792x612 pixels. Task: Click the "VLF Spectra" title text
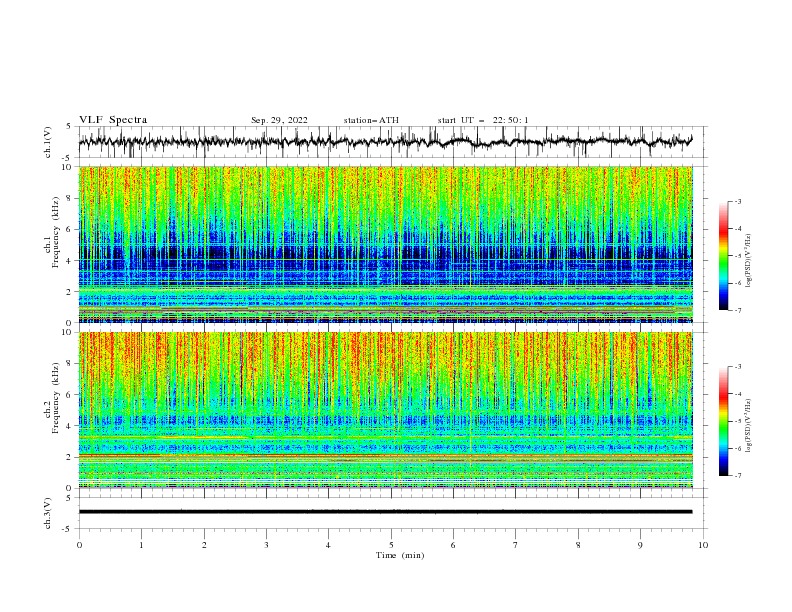(113, 120)
